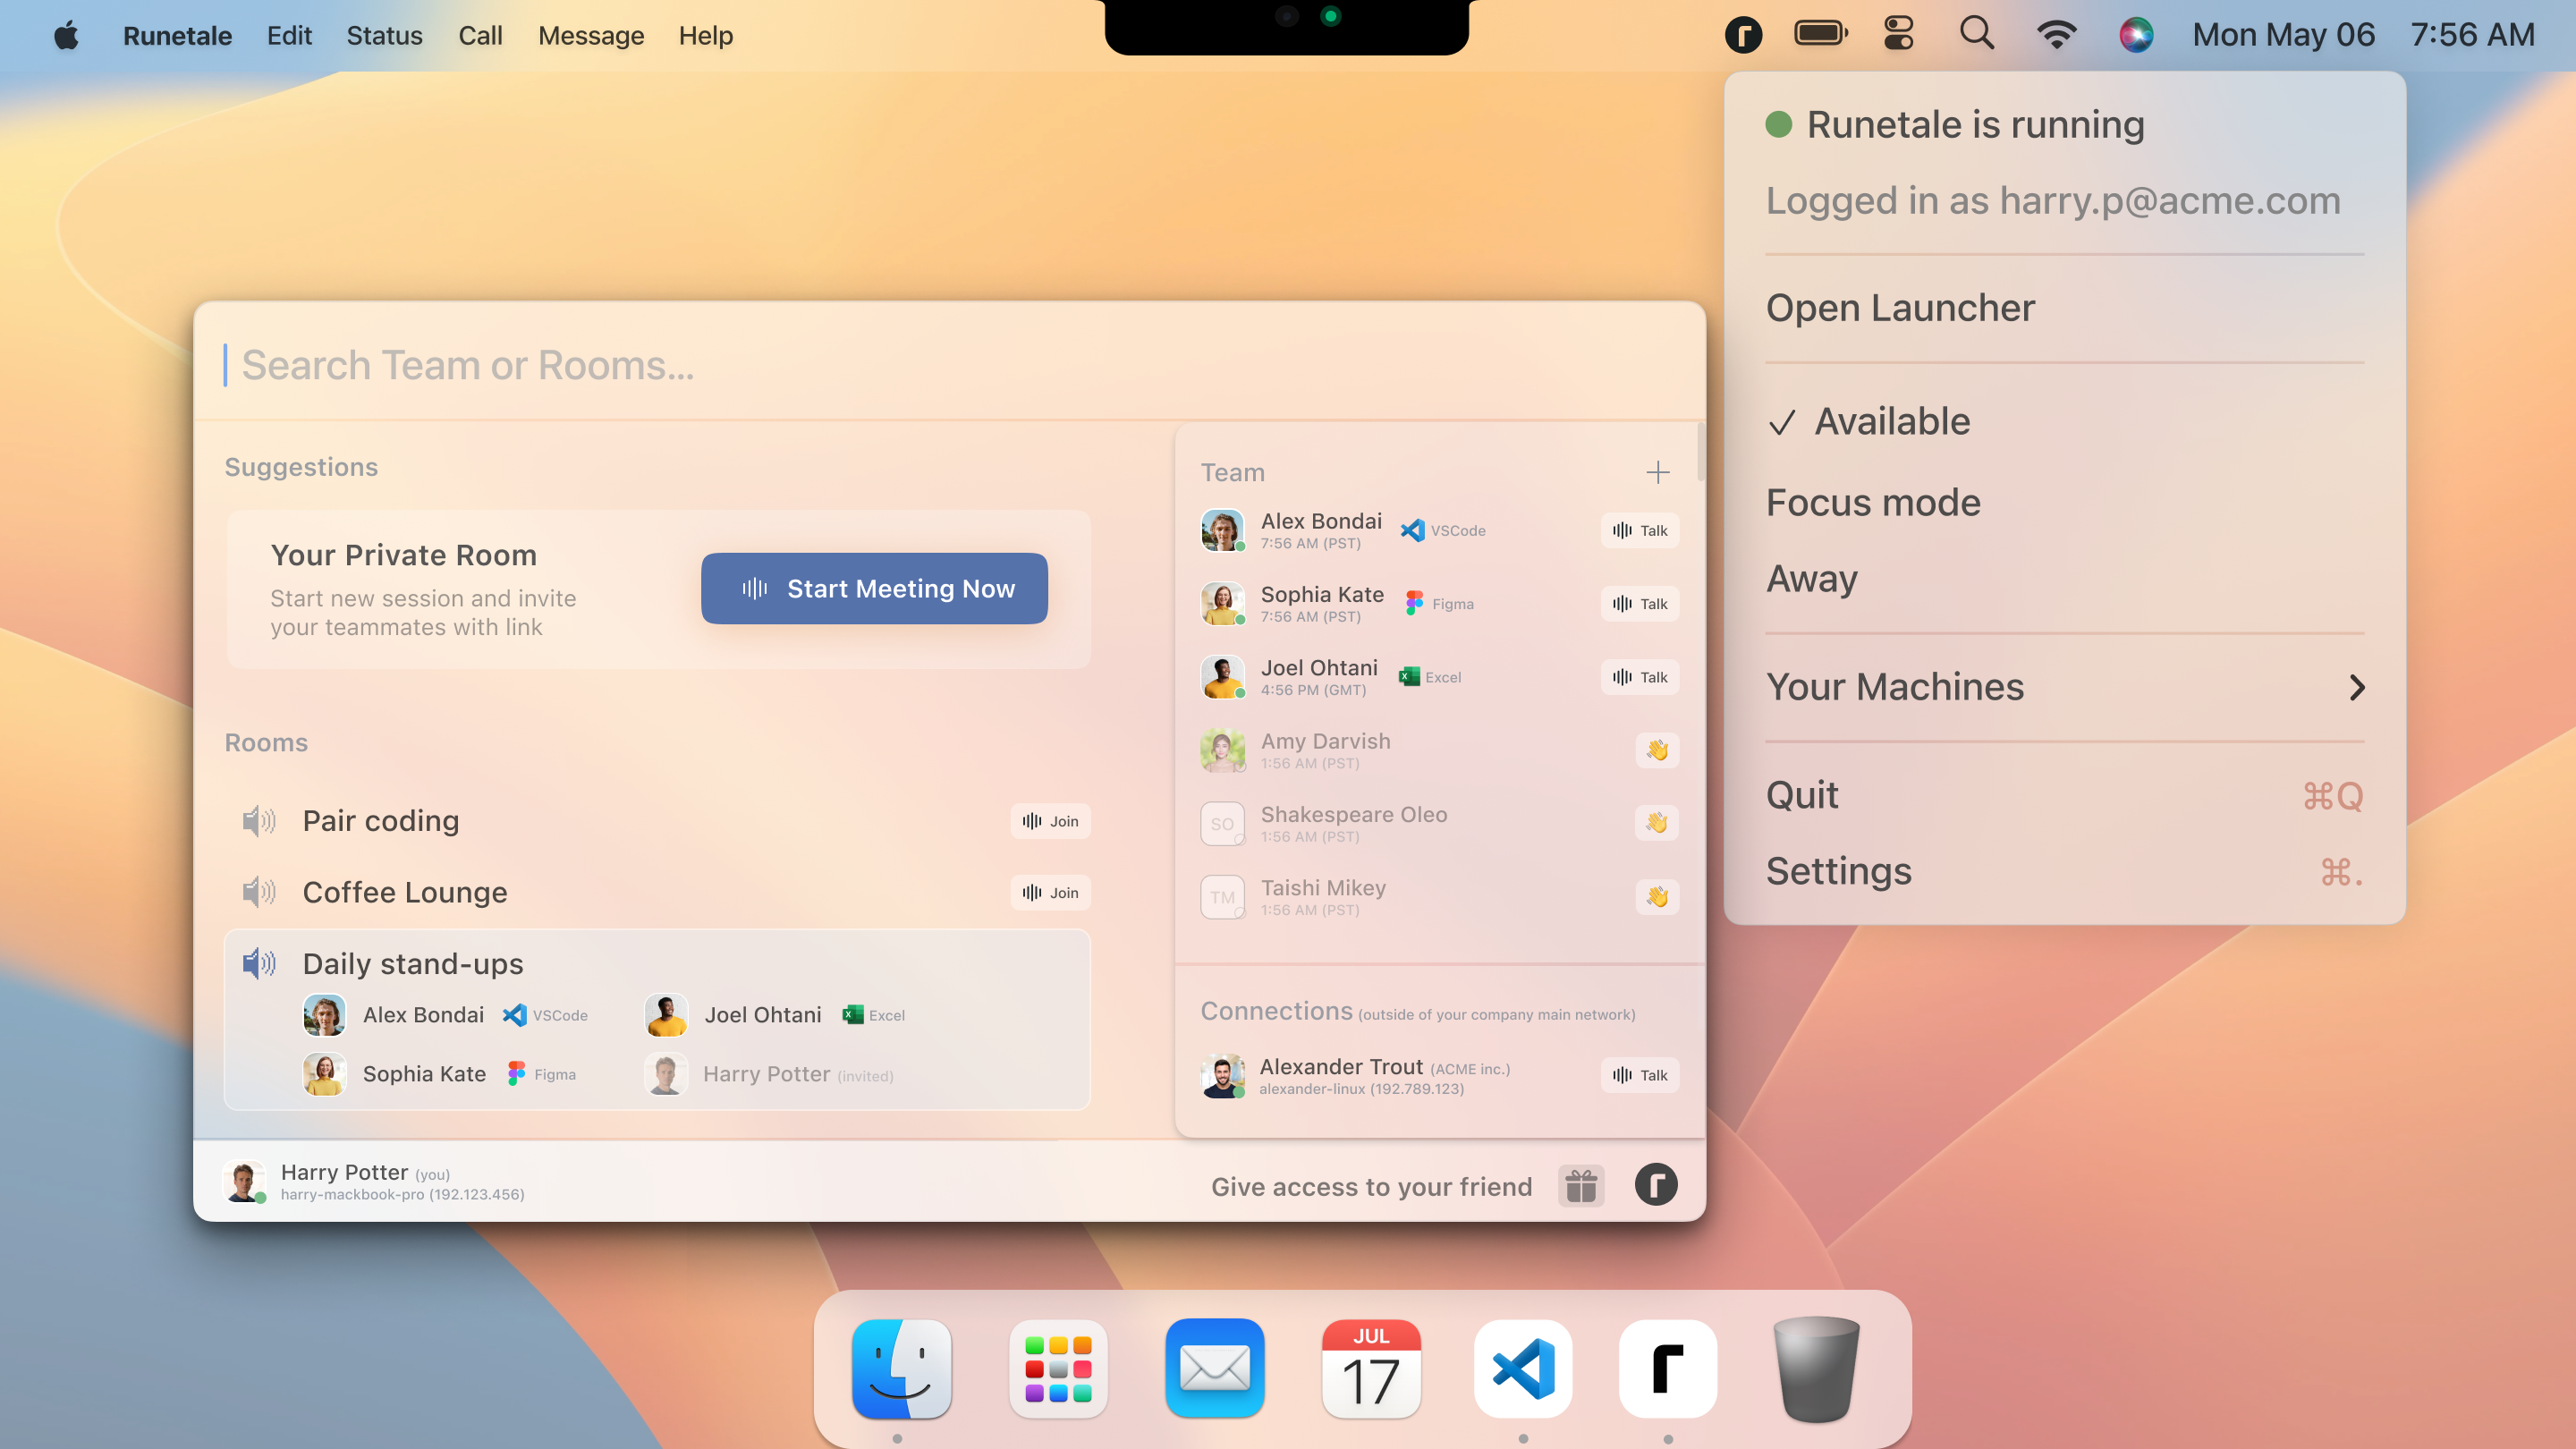Click Start Meeting Now button
2576x1449 pixels.
[874, 589]
